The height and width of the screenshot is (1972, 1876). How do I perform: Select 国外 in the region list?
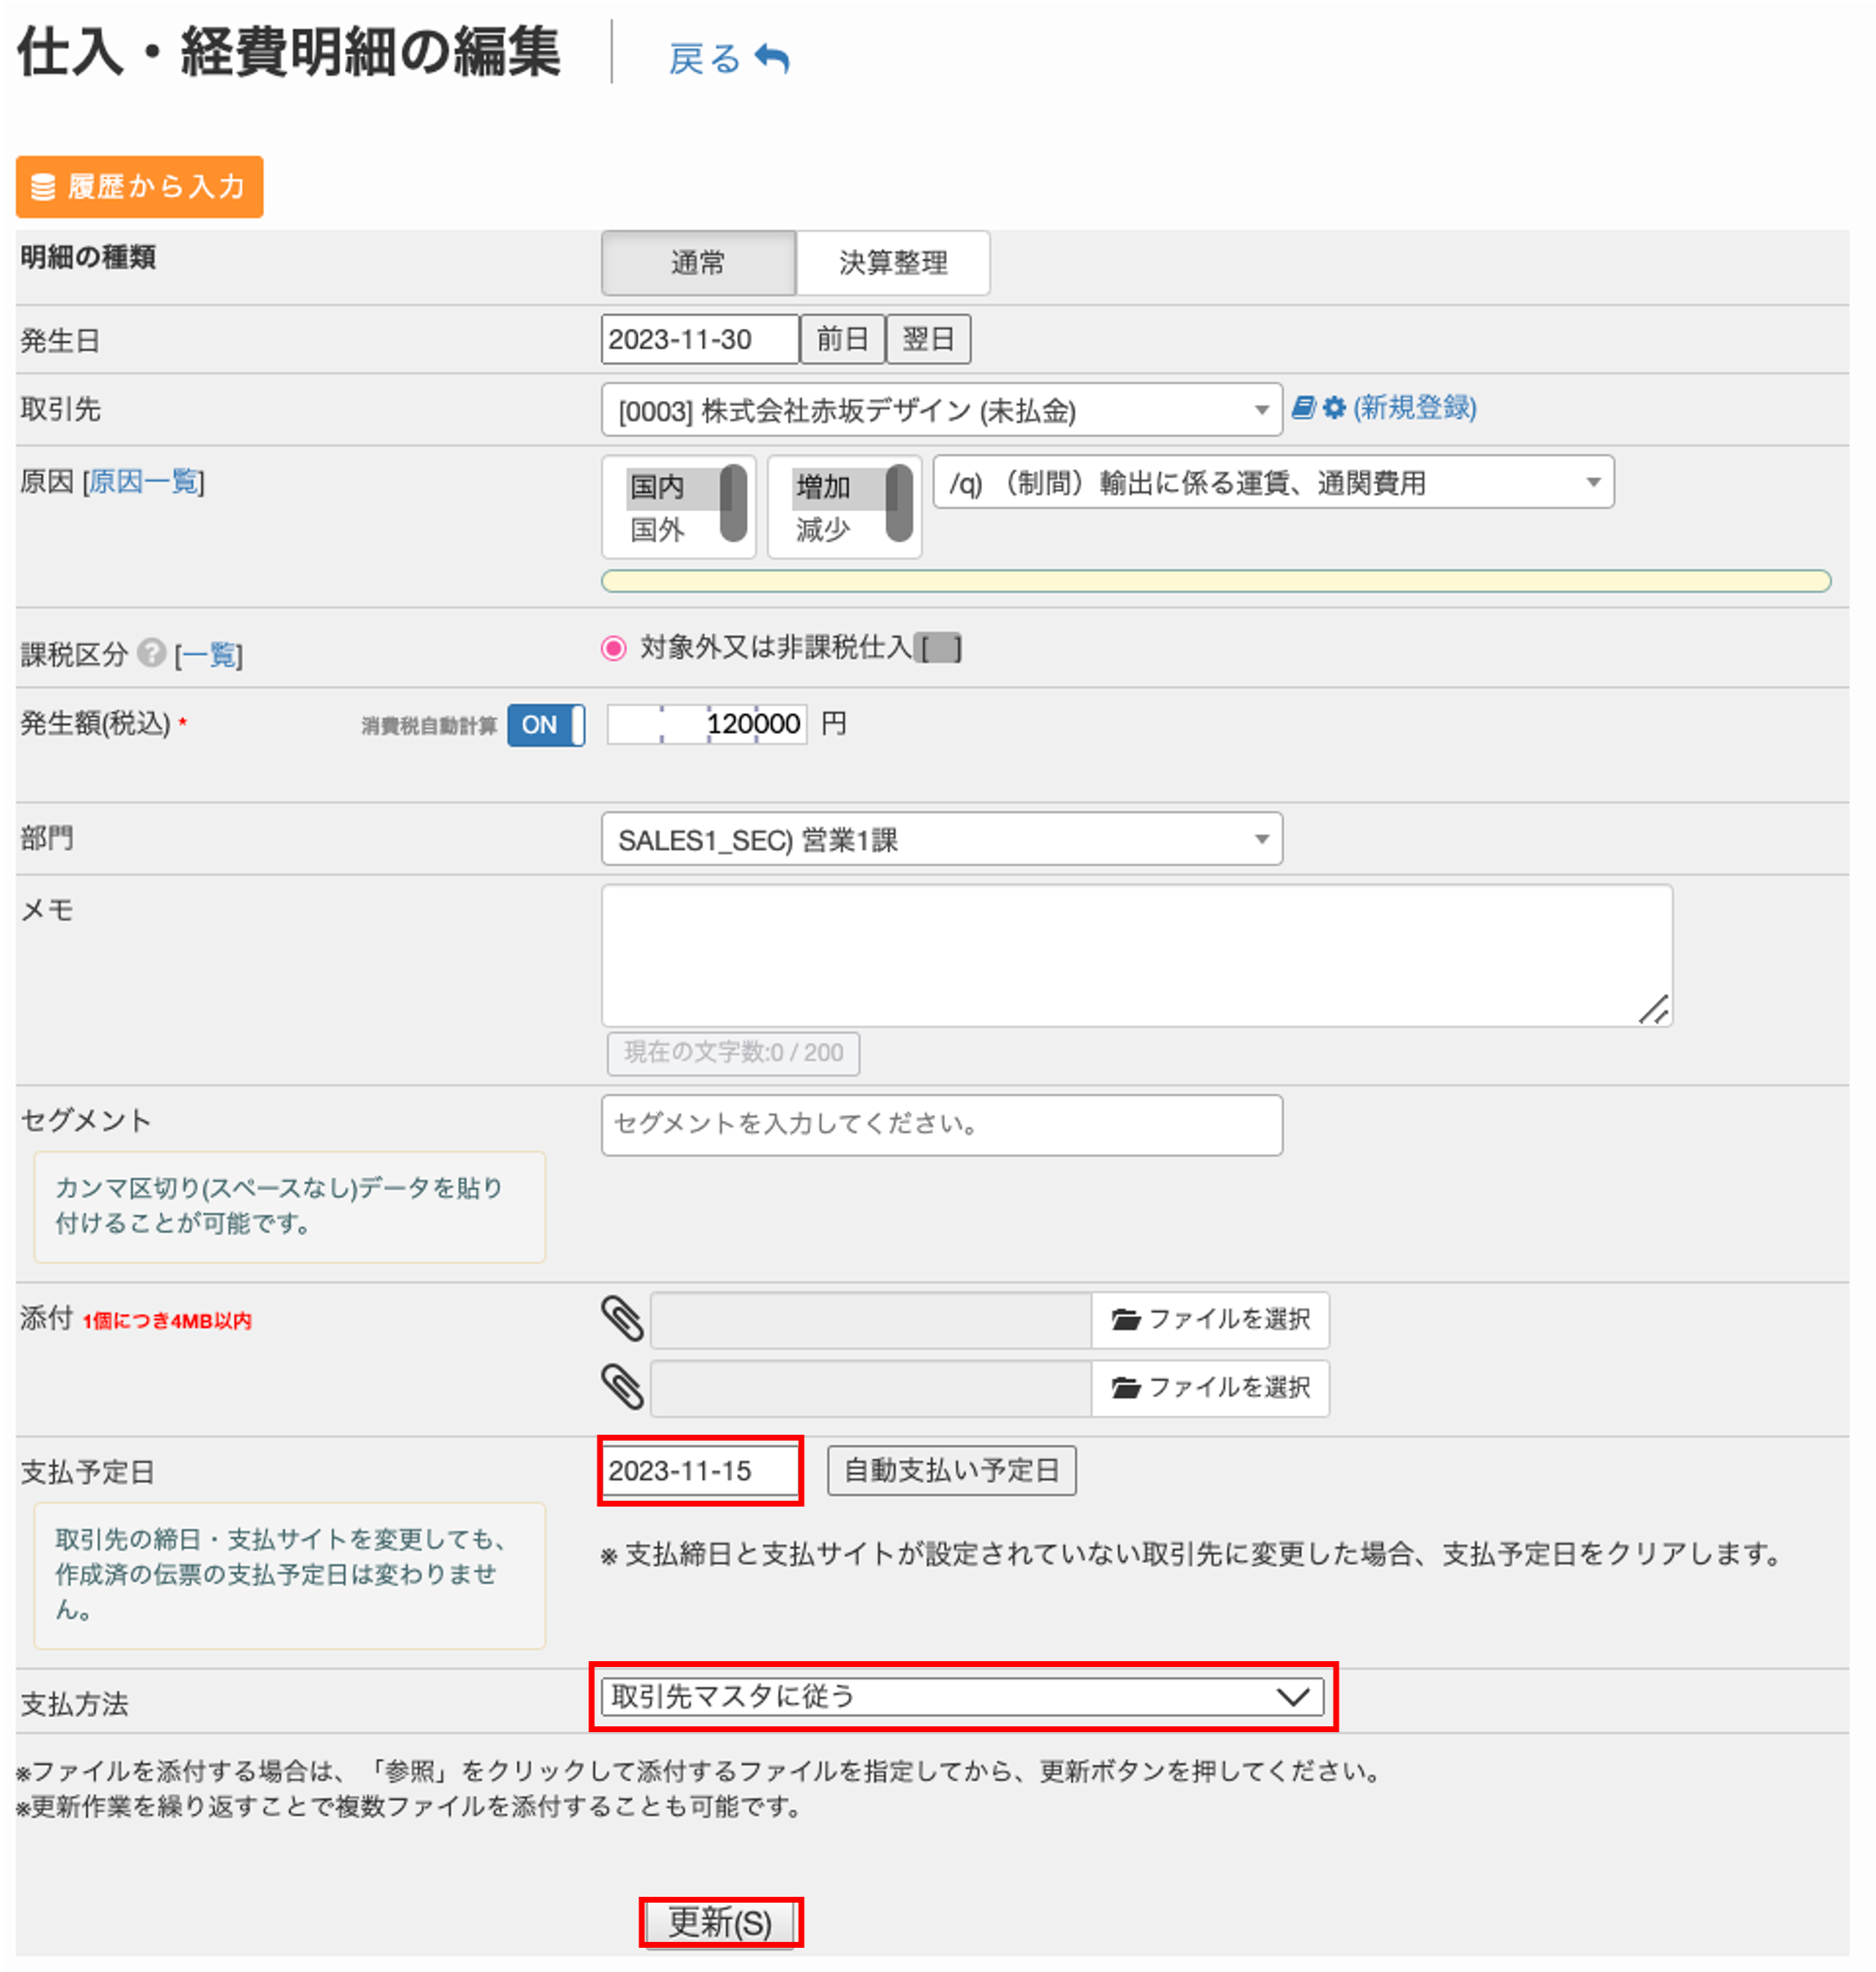[657, 530]
